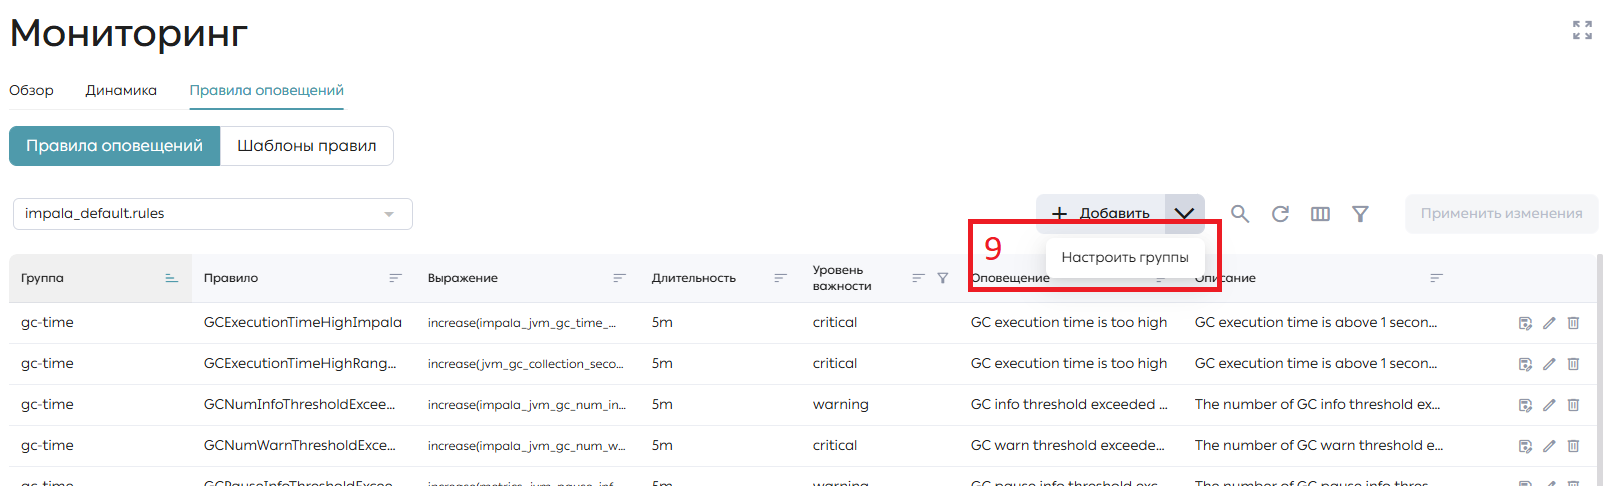Click the search magnifier icon in toolbar
This screenshot has width=1610, height=486.
click(1240, 214)
